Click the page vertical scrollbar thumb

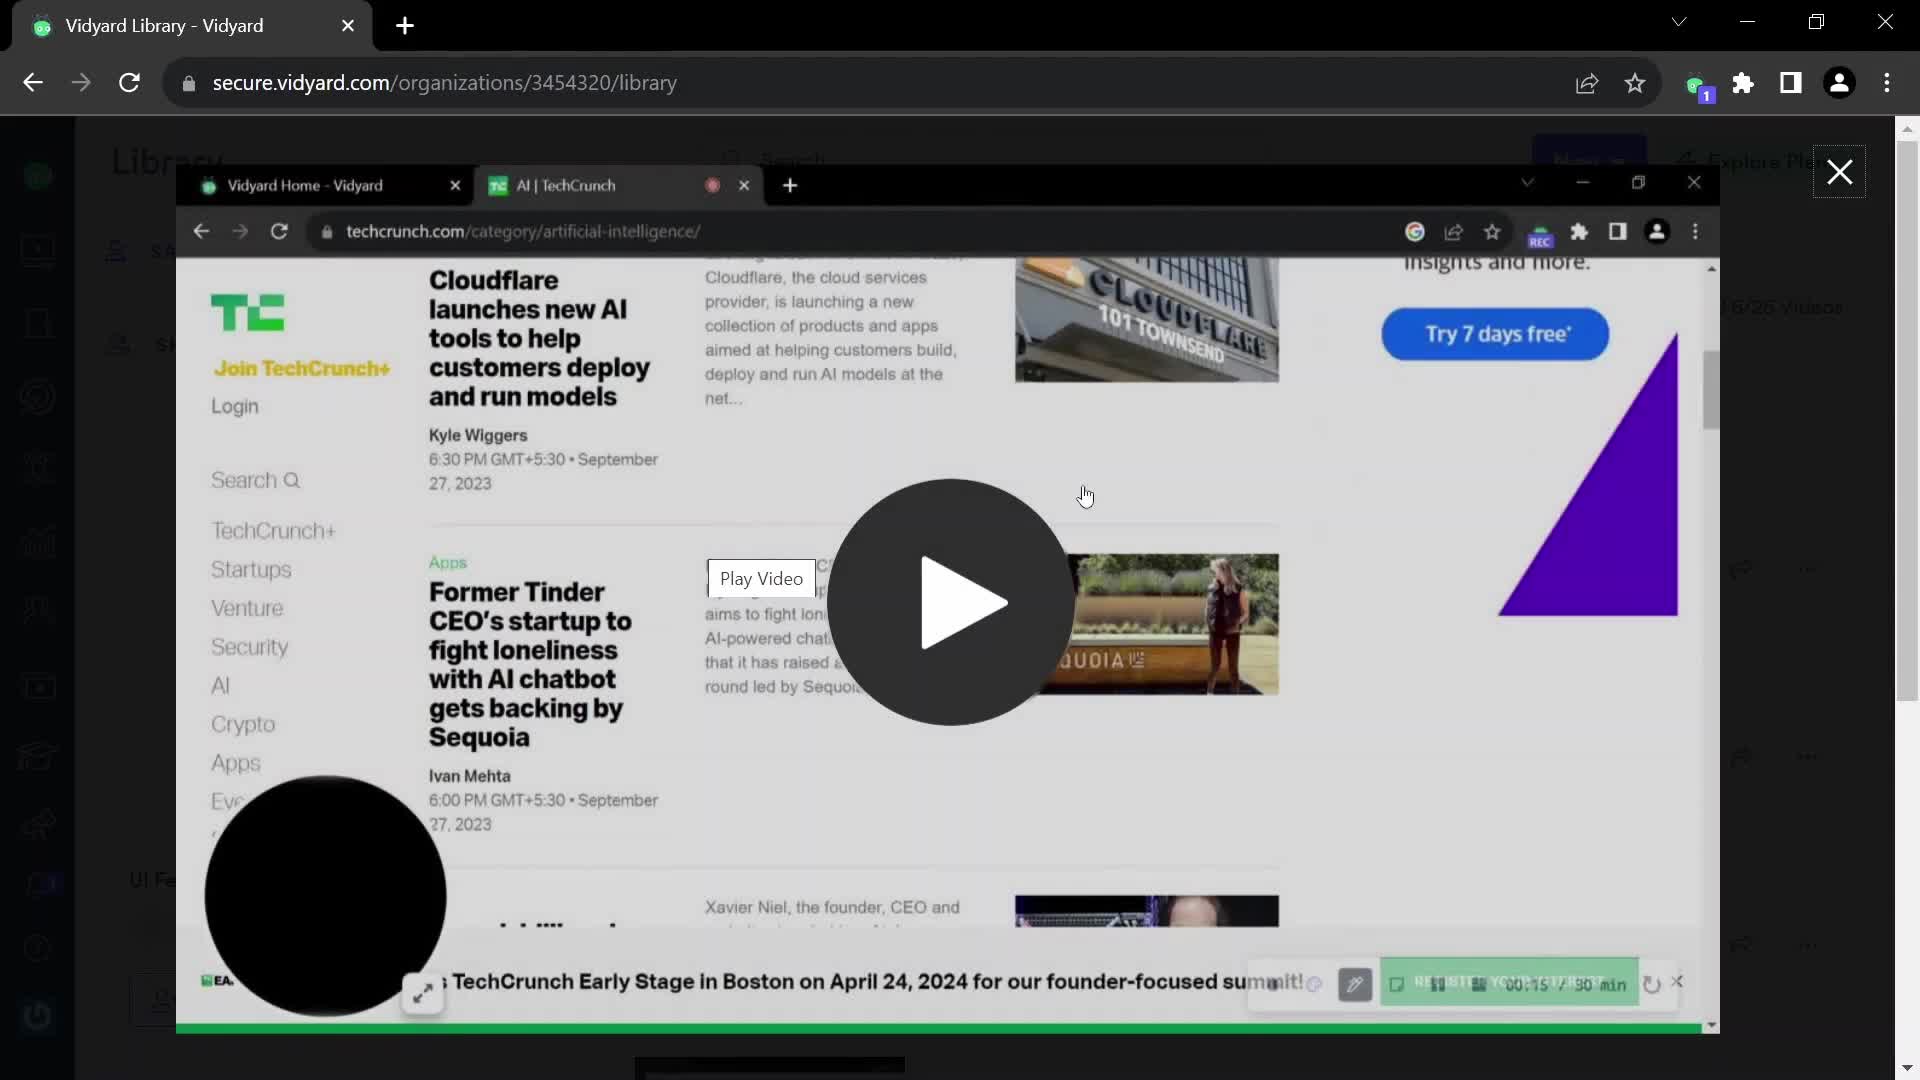coord(1907,420)
